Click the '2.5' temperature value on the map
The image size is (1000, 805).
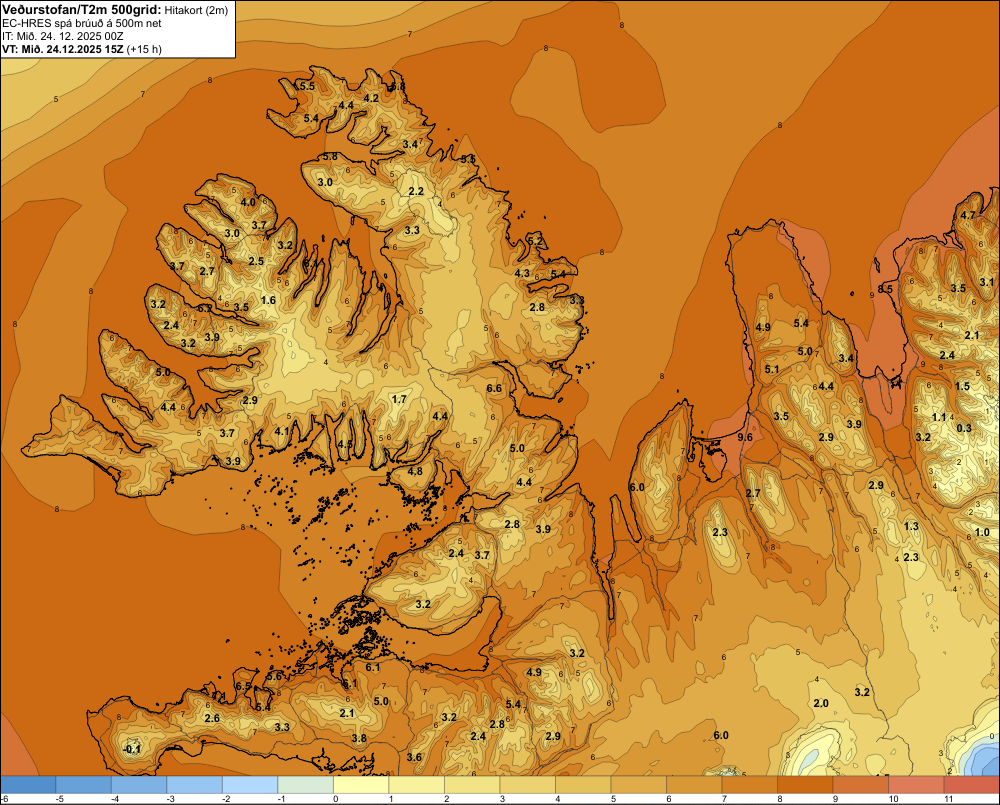[256, 261]
